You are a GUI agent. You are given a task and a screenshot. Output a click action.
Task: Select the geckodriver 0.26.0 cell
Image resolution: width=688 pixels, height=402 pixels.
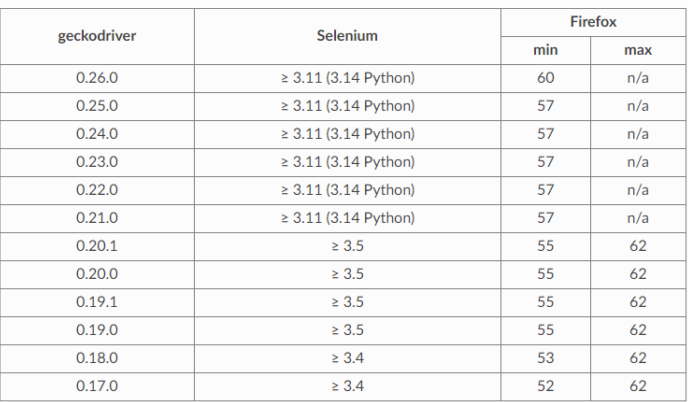click(x=96, y=76)
